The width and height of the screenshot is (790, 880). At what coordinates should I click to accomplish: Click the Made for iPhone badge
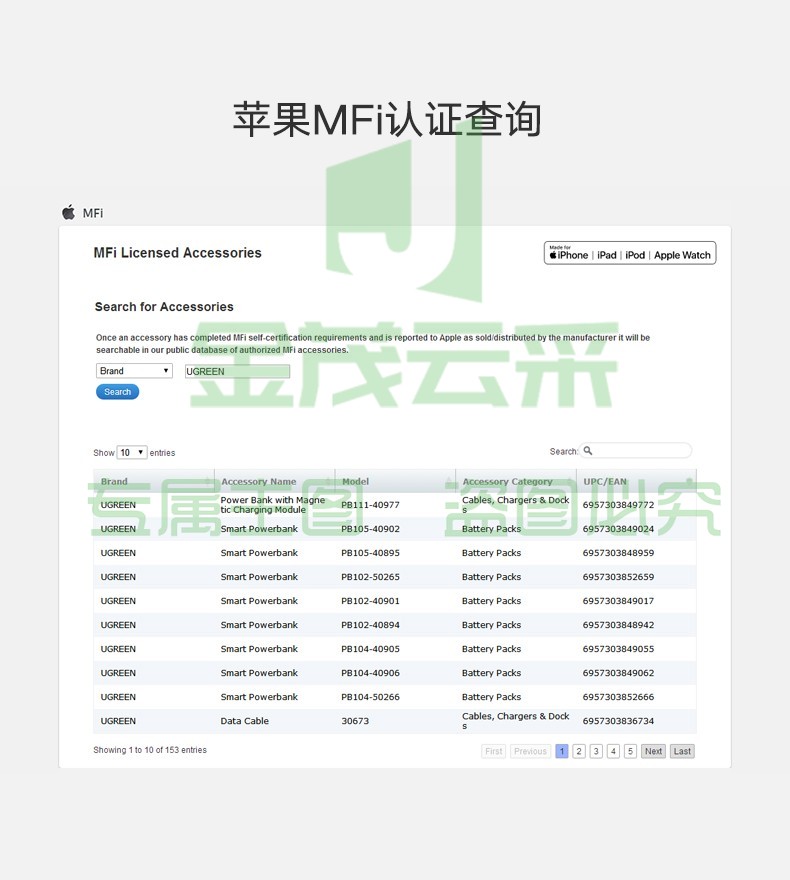pyautogui.click(x=630, y=253)
